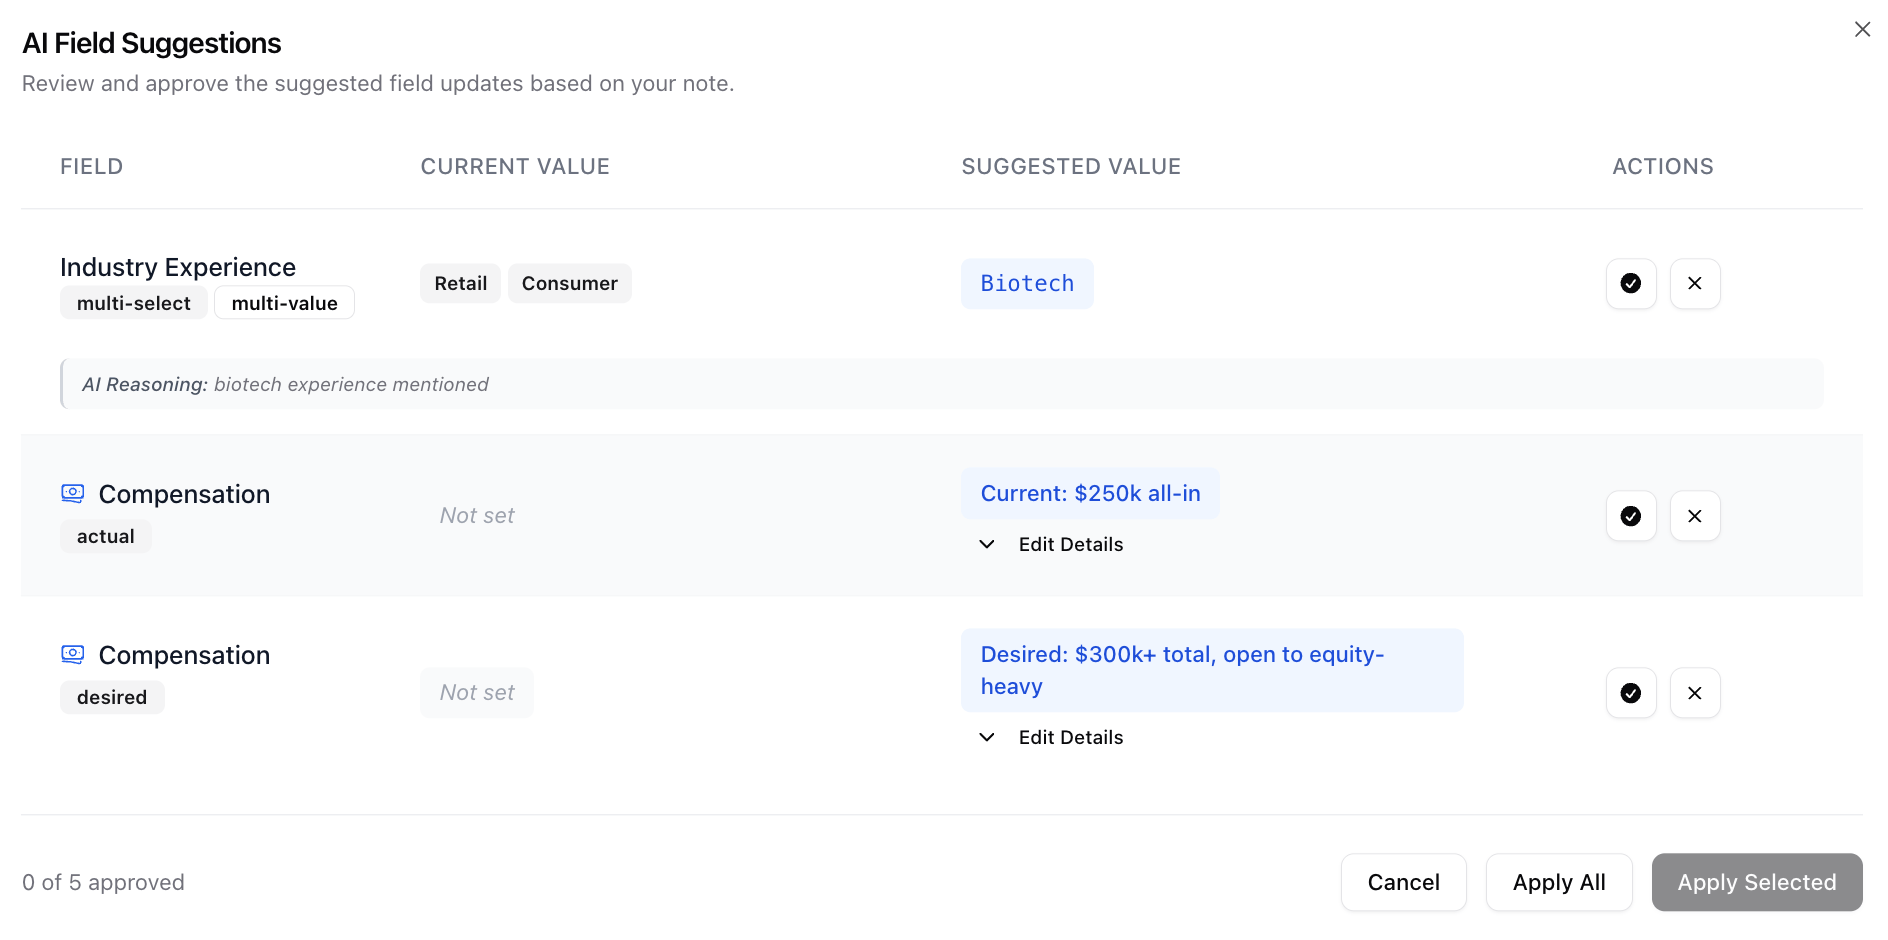Click the actual tag under Compensation

coord(106,536)
